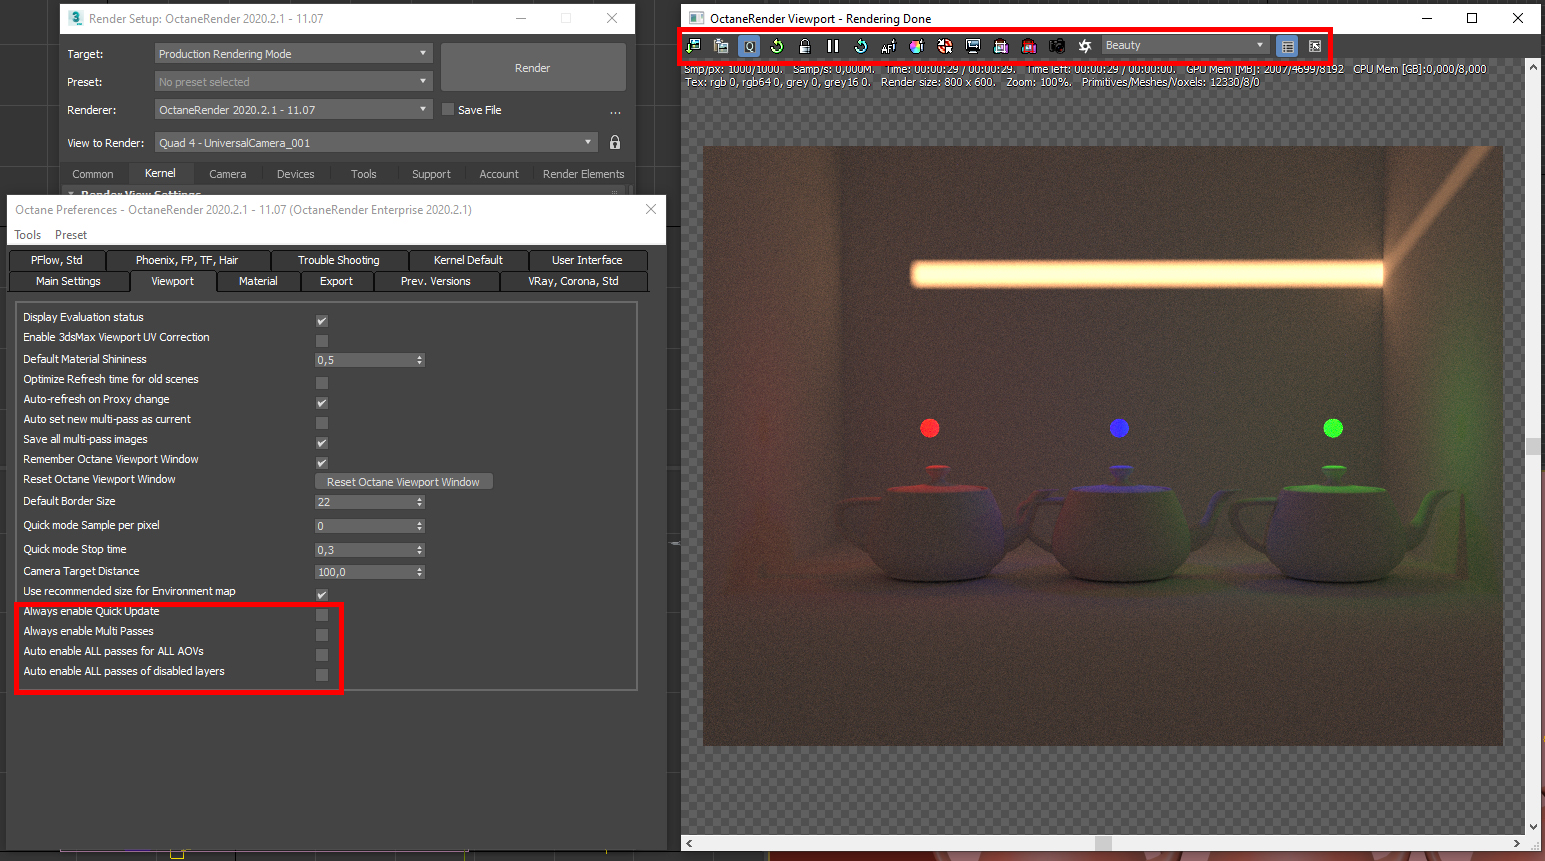The width and height of the screenshot is (1545, 861).
Task: Activate the AF autofocus picker icon
Action: click(889, 46)
